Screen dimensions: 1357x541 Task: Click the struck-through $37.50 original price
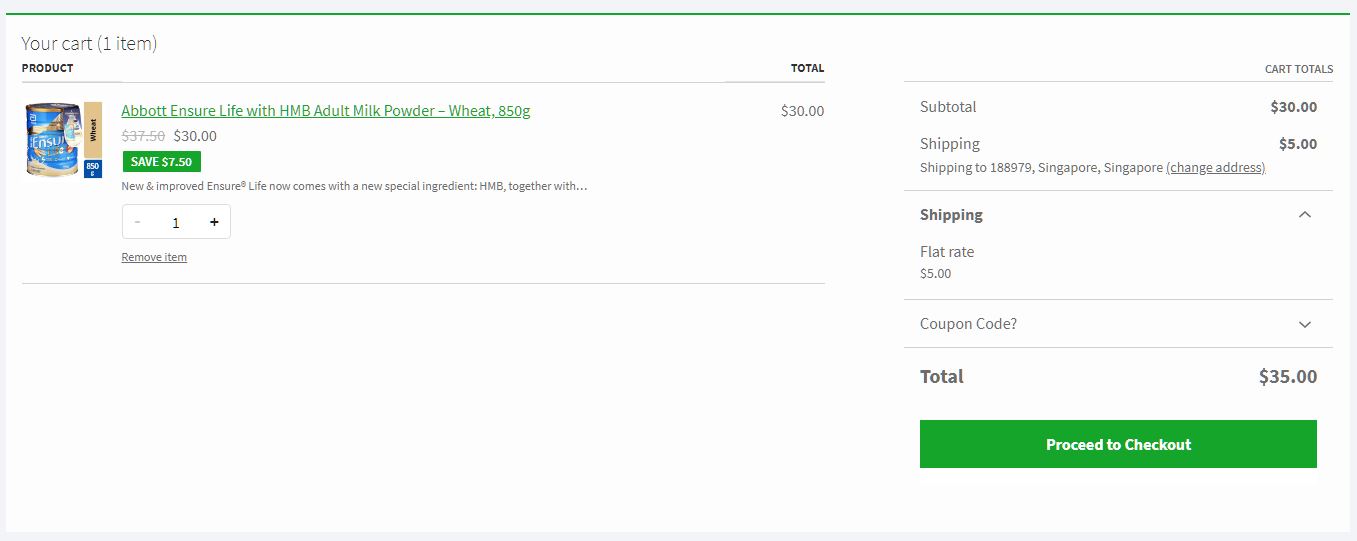coord(143,136)
